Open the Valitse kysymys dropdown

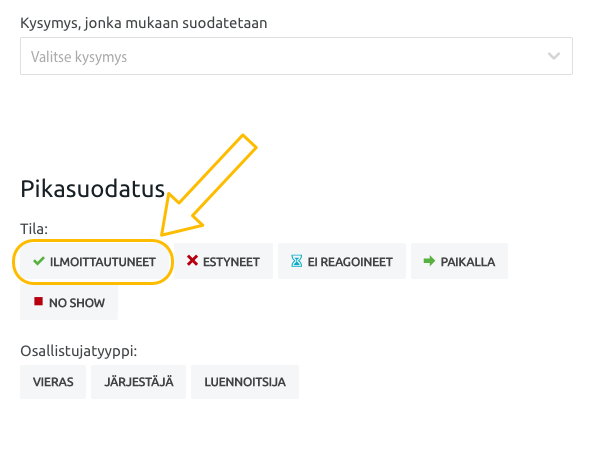pyautogui.click(x=296, y=56)
